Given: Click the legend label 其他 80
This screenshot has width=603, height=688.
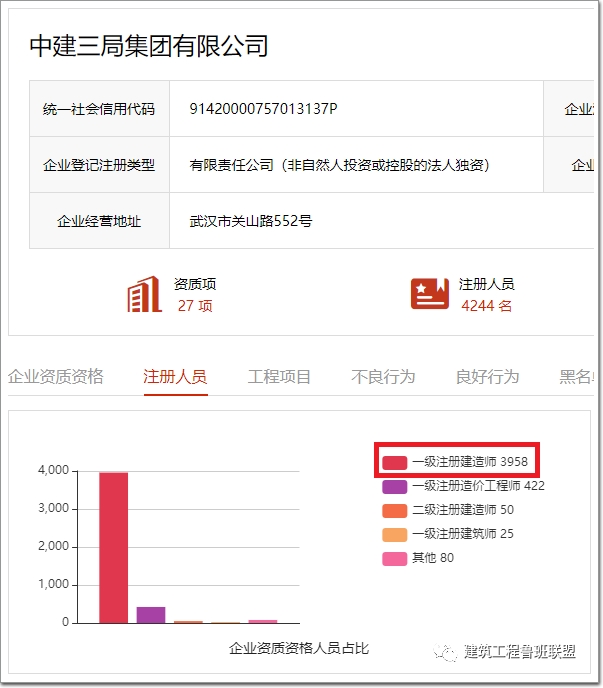Looking at the screenshot, I should pyautogui.click(x=433, y=558).
